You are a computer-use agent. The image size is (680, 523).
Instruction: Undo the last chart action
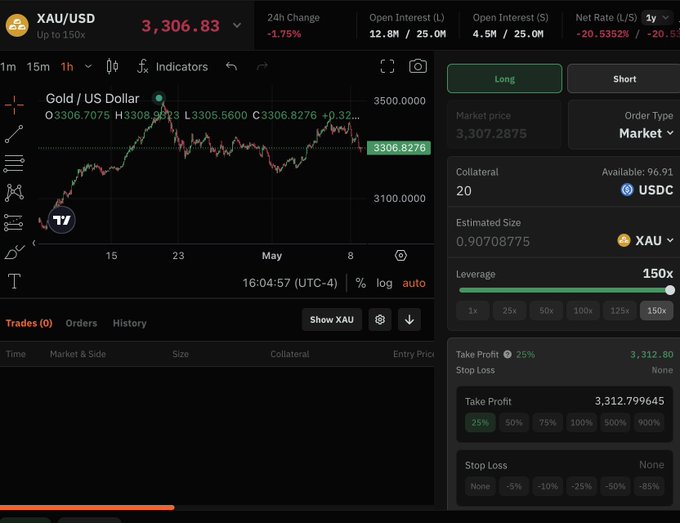pyautogui.click(x=232, y=66)
